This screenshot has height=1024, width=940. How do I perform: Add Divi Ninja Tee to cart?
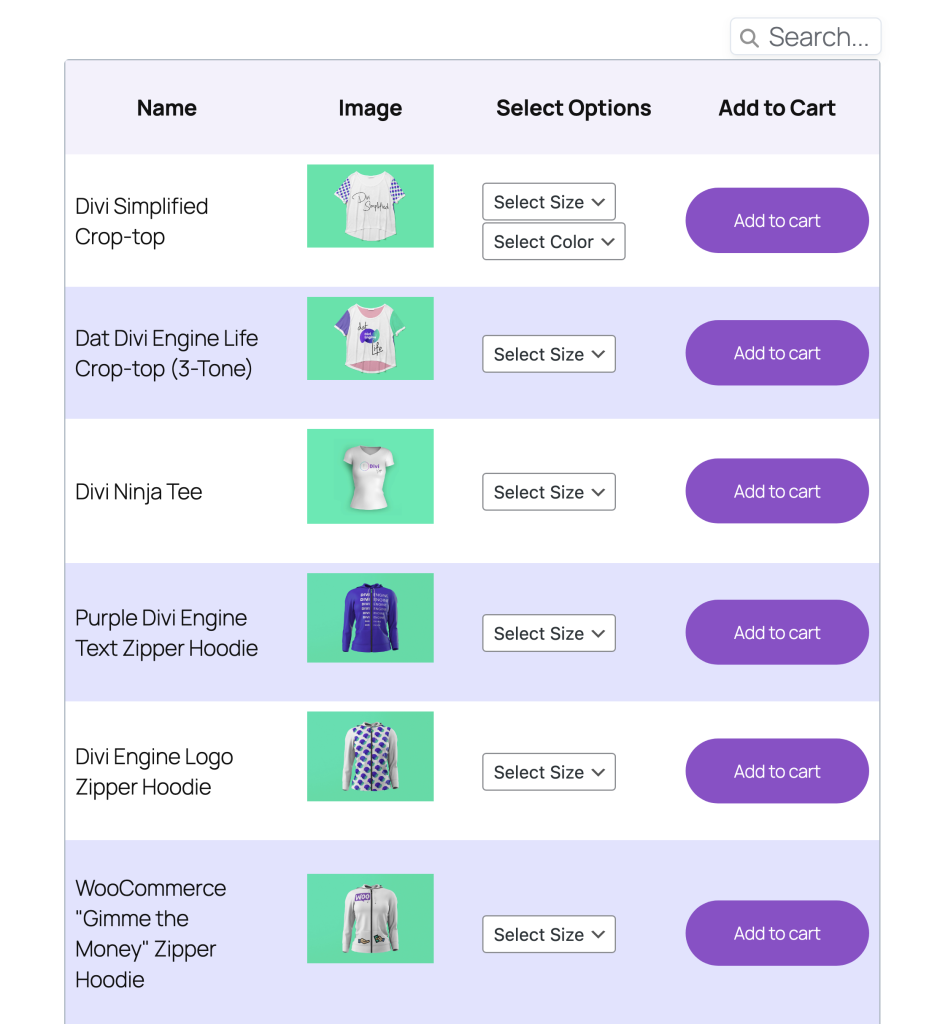click(x=777, y=491)
